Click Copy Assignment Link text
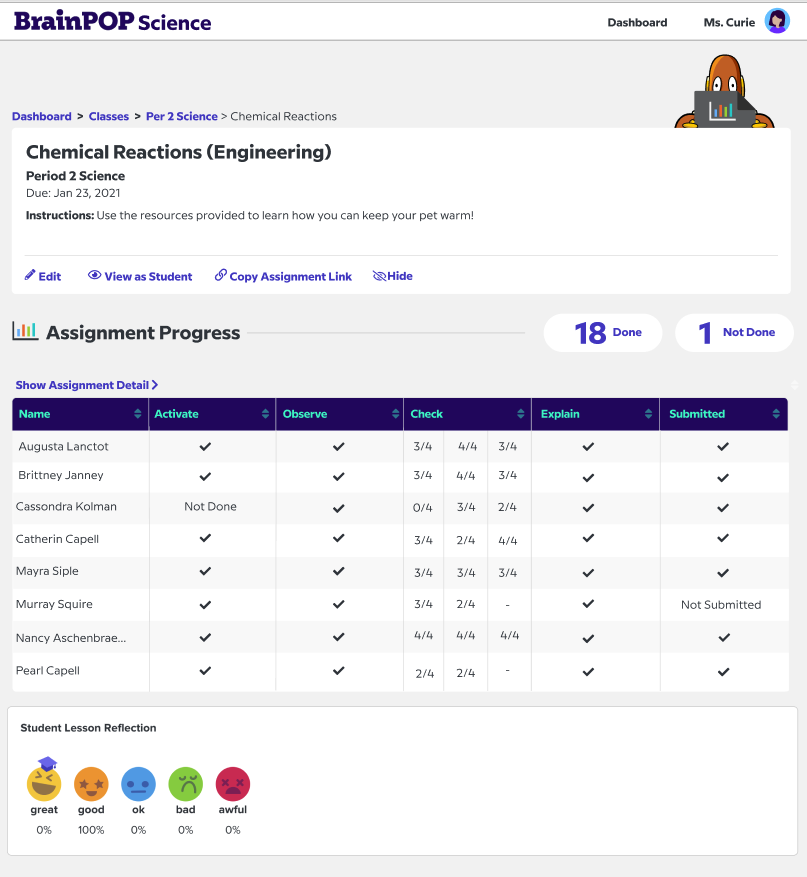The width and height of the screenshot is (807, 877). (290, 276)
